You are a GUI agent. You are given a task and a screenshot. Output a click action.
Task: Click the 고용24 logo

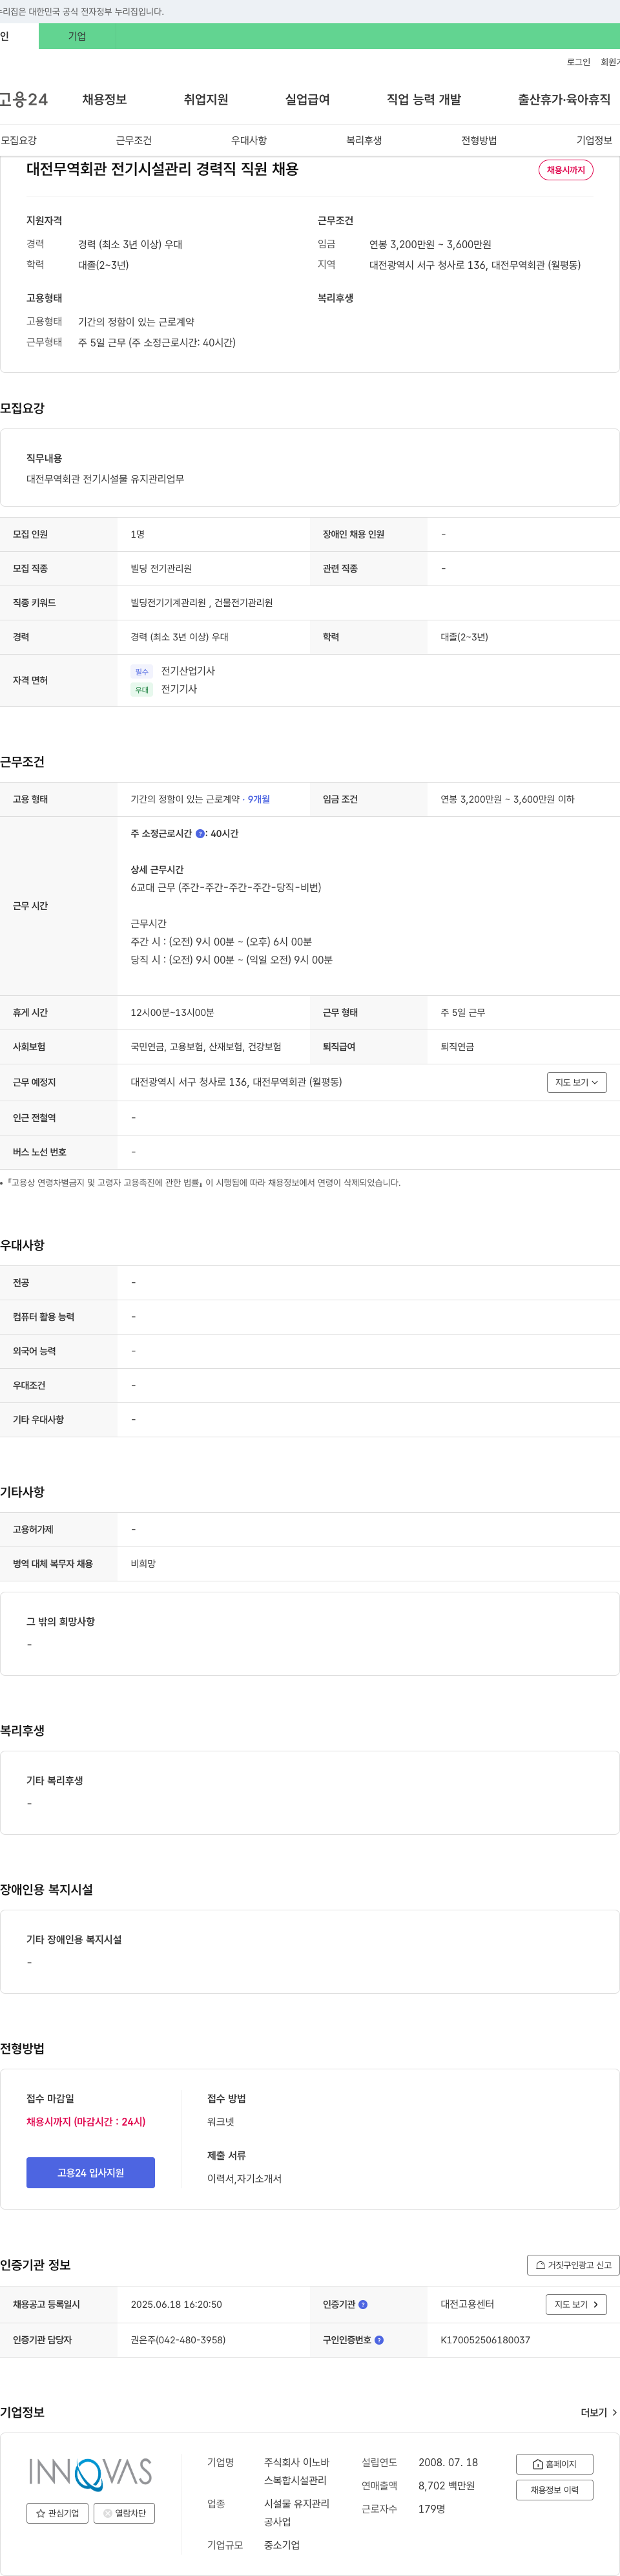tap(24, 99)
